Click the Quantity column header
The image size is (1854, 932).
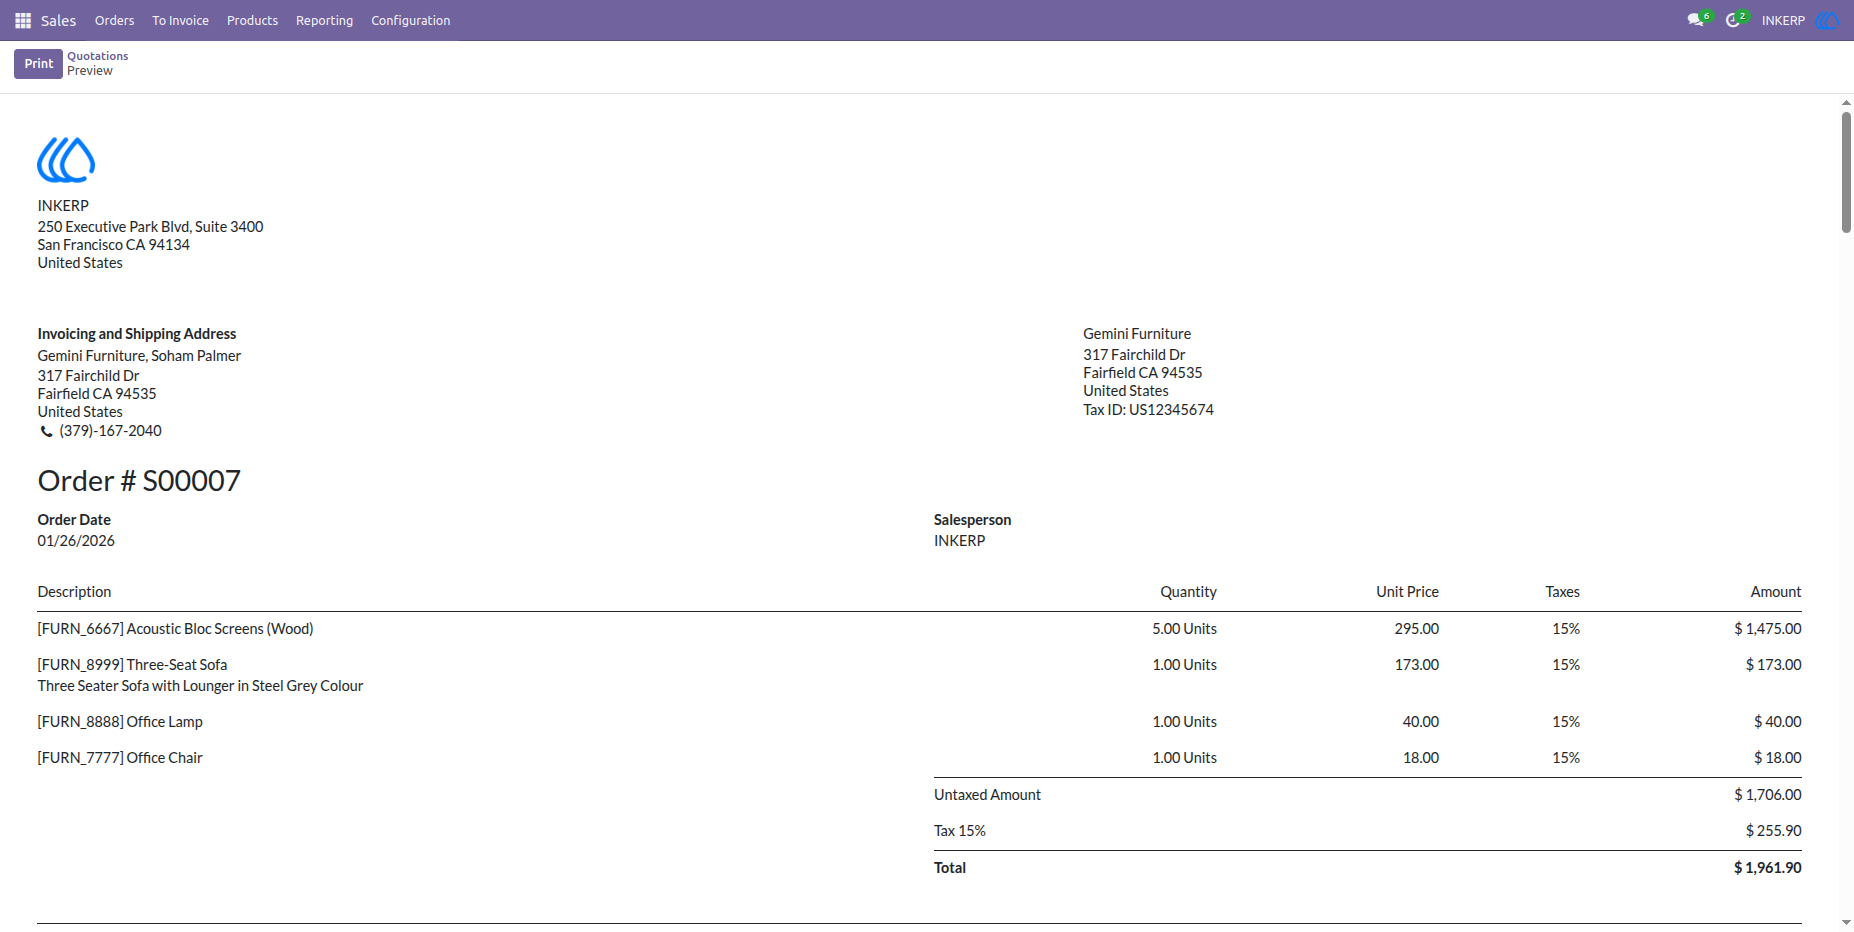pos(1188,592)
